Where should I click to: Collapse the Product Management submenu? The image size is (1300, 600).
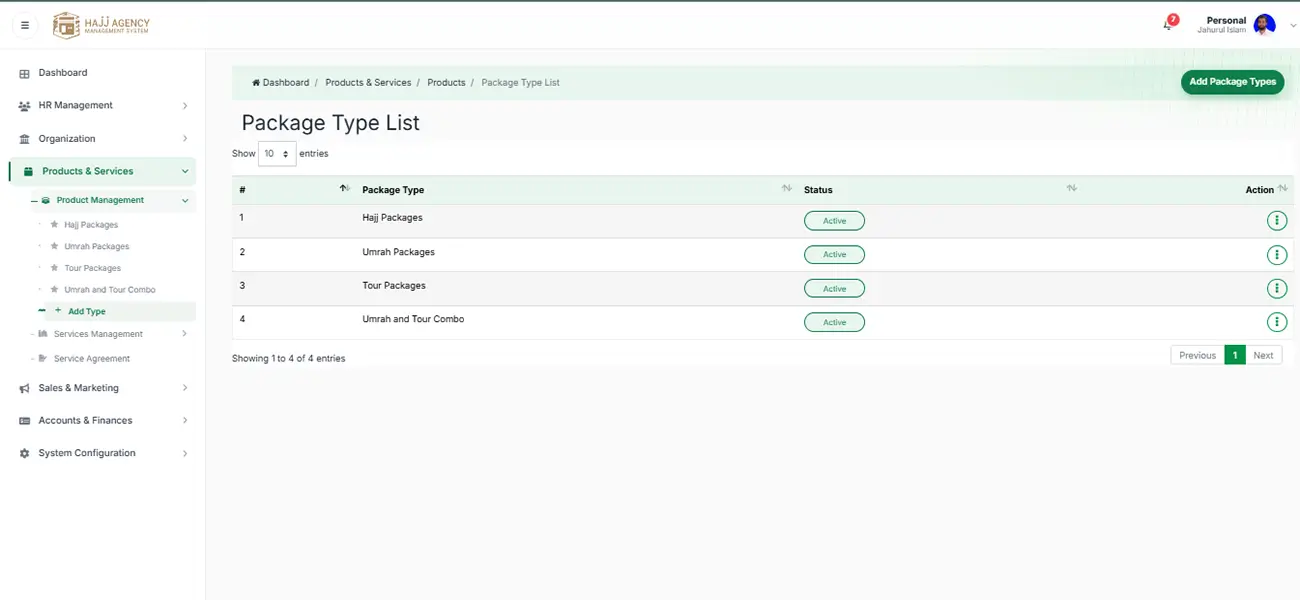112,200
